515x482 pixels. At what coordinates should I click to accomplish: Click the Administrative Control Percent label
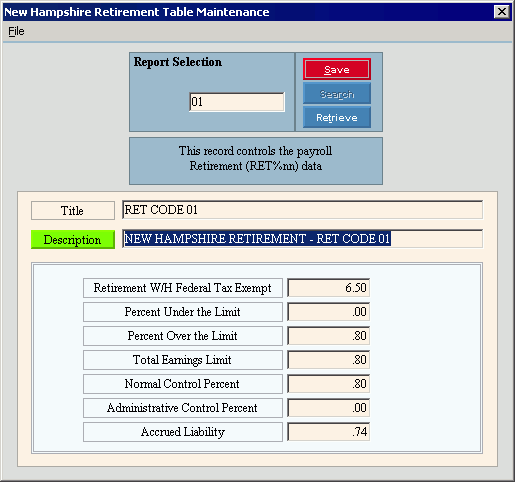click(x=183, y=408)
